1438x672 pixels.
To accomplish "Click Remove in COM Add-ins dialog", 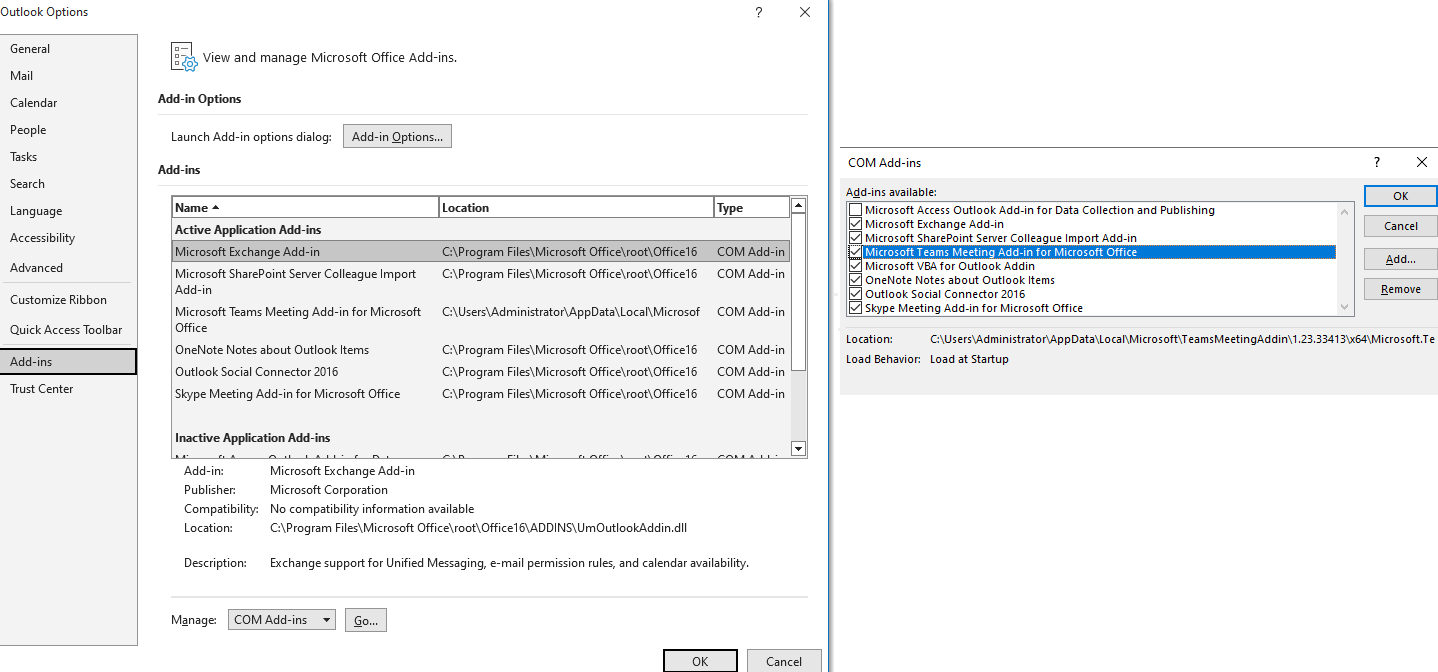I will (1400, 289).
